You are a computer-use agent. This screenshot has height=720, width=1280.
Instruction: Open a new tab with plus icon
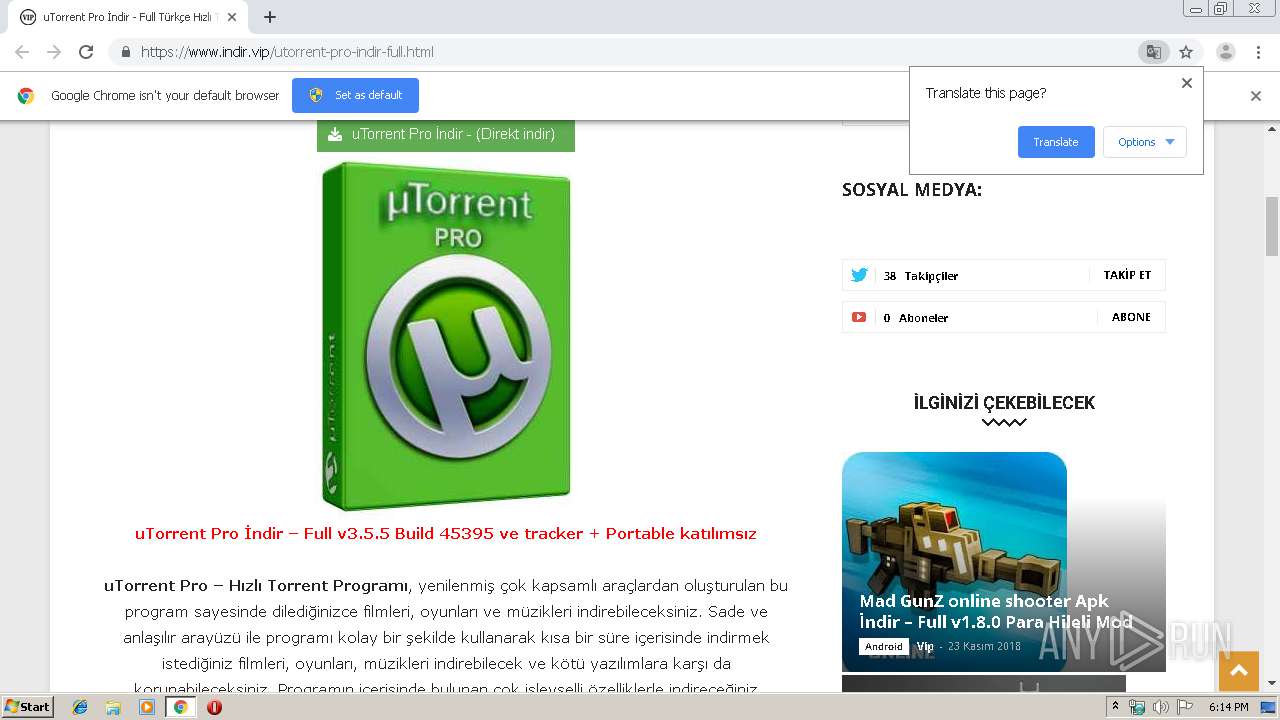point(270,17)
